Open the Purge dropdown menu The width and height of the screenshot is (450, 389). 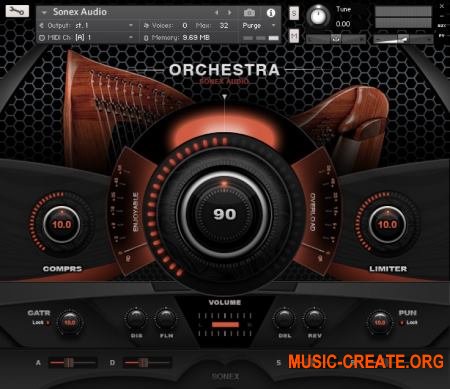tap(259, 25)
